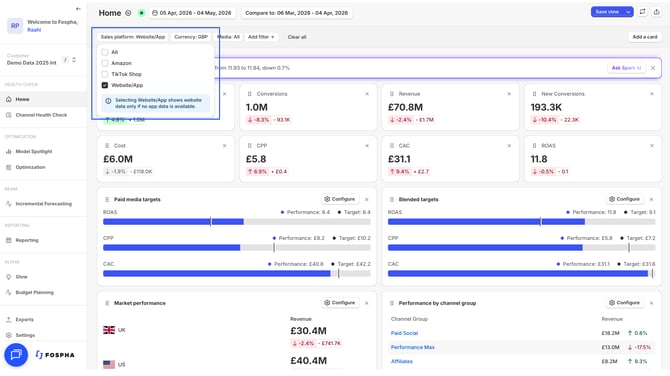Image resolution: width=670 pixels, height=376 pixels.
Task: Open the Save view dropdown arrow
Action: coord(628,12)
